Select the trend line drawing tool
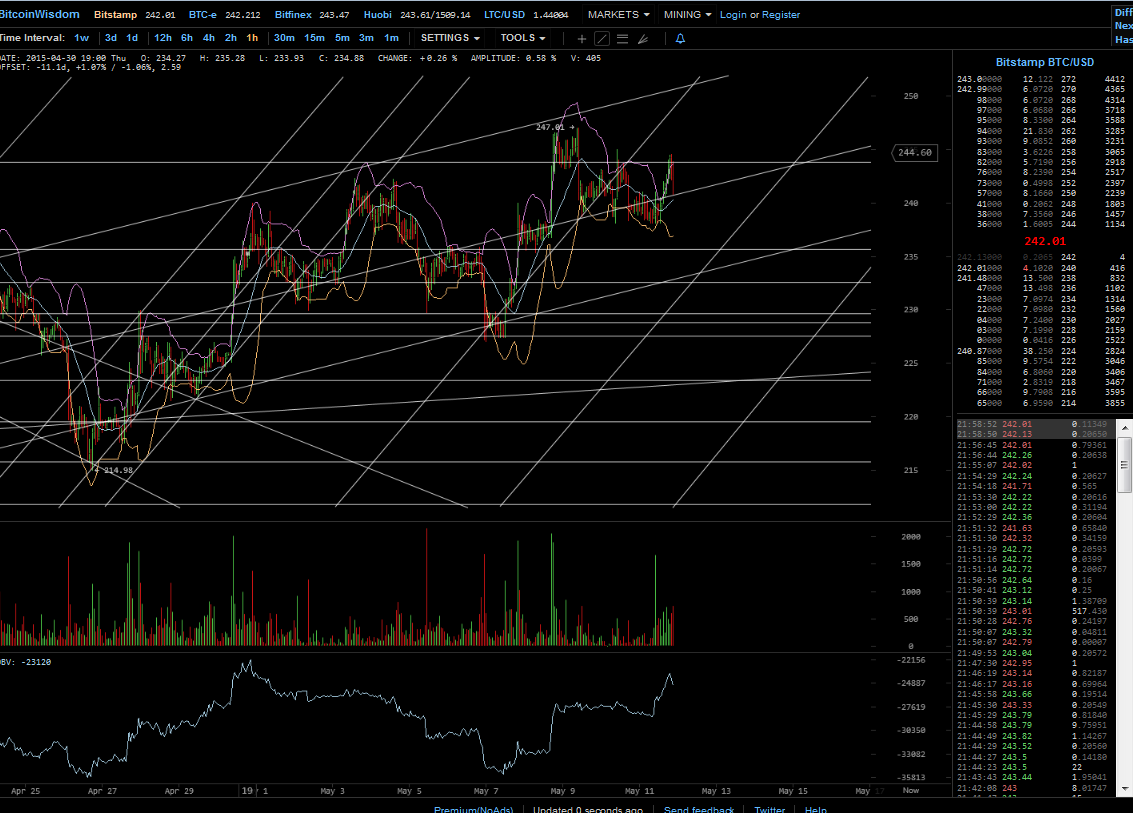 [602, 39]
